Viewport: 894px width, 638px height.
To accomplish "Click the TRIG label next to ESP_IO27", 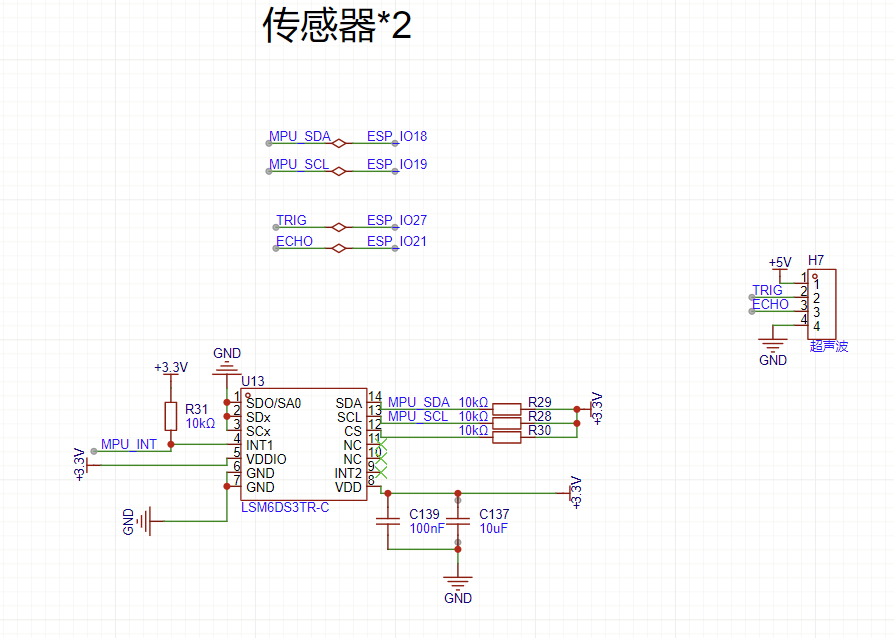I will tap(291, 220).
